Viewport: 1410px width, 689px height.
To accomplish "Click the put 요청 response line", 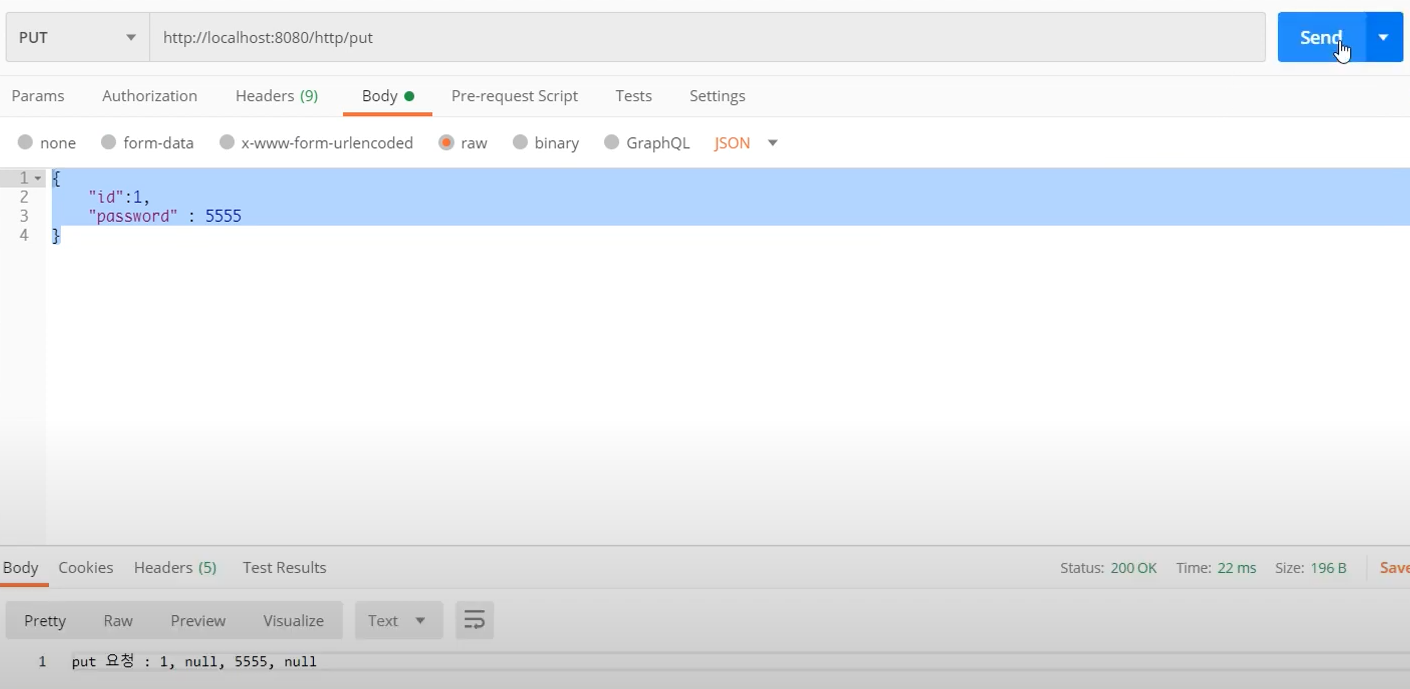I will click(194, 661).
